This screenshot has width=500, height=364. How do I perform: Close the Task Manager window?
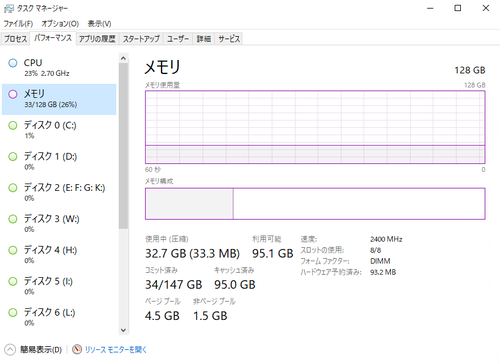[x=486, y=8]
